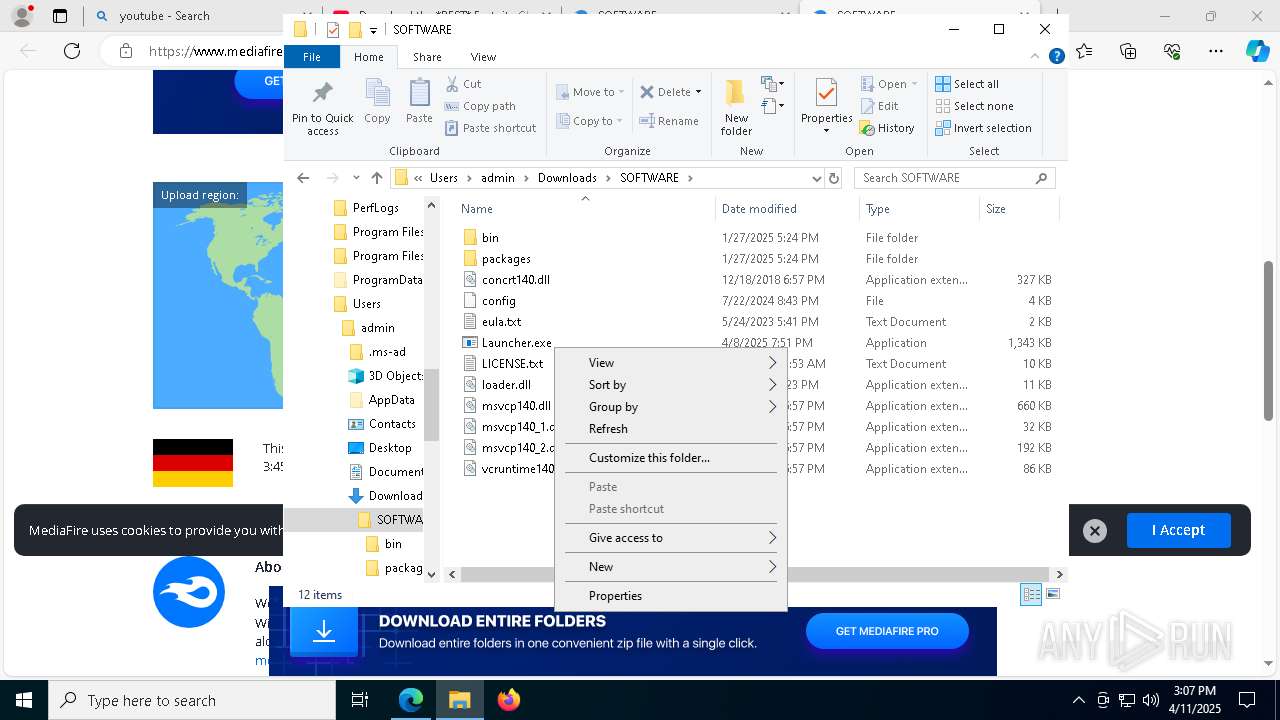Image resolution: width=1280 pixels, height=720 pixels.
Task: Refresh the Explorer address bar
Action: click(834, 178)
